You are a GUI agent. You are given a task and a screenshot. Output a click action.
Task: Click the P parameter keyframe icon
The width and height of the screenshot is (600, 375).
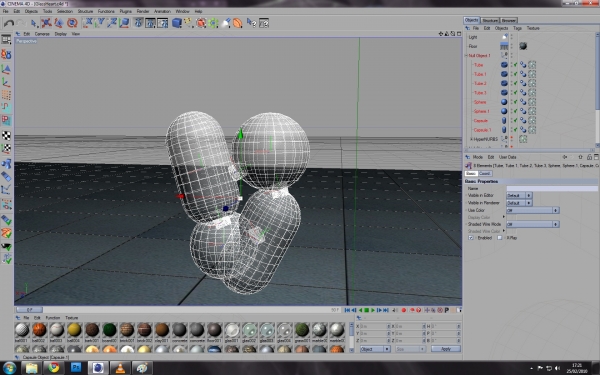point(447,310)
